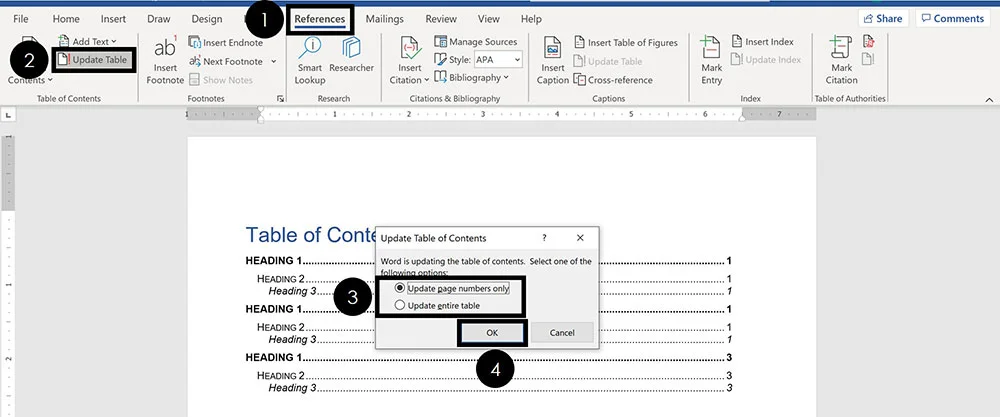Collapse the ribbon with the chevron
1000x417 pixels.
click(989, 100)
